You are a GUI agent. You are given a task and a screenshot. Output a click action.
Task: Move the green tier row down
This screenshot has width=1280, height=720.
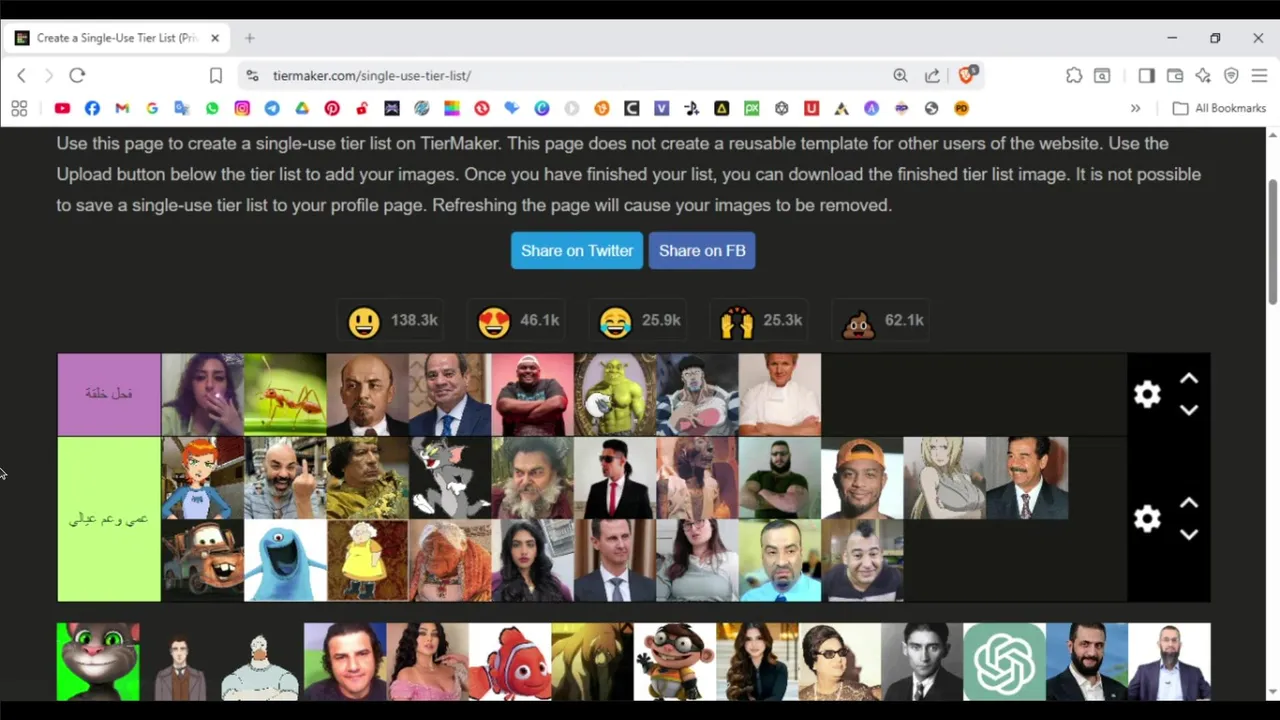pos(1189,534)
